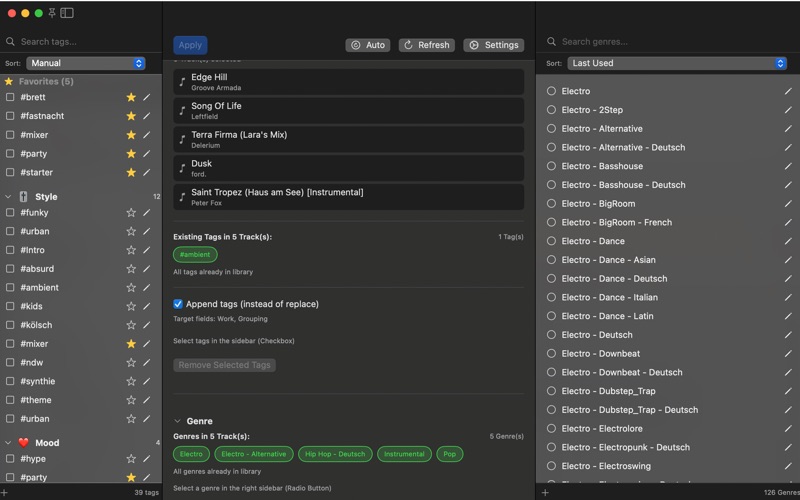
Task: Pick Electro - Downbeat radio button
Action: (x=551, y=354)
